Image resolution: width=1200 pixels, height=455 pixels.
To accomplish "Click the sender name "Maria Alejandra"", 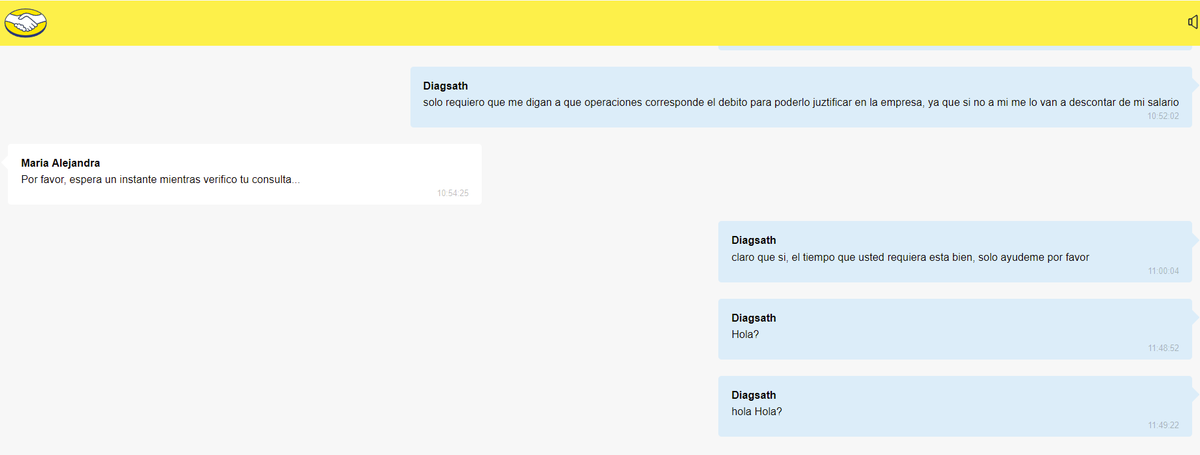I will coord(60,163).
